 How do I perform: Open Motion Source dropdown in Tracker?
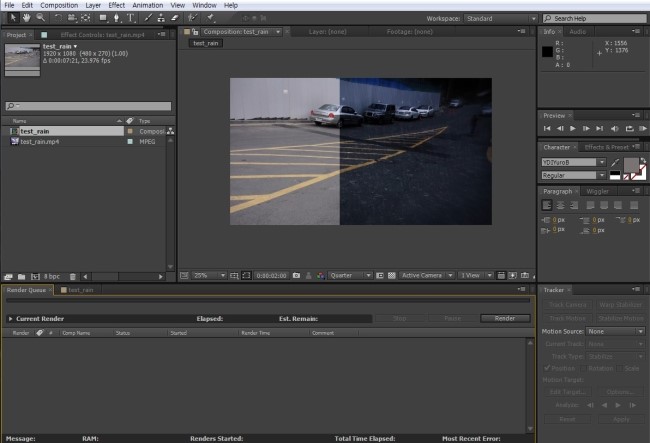coord(616,332)
